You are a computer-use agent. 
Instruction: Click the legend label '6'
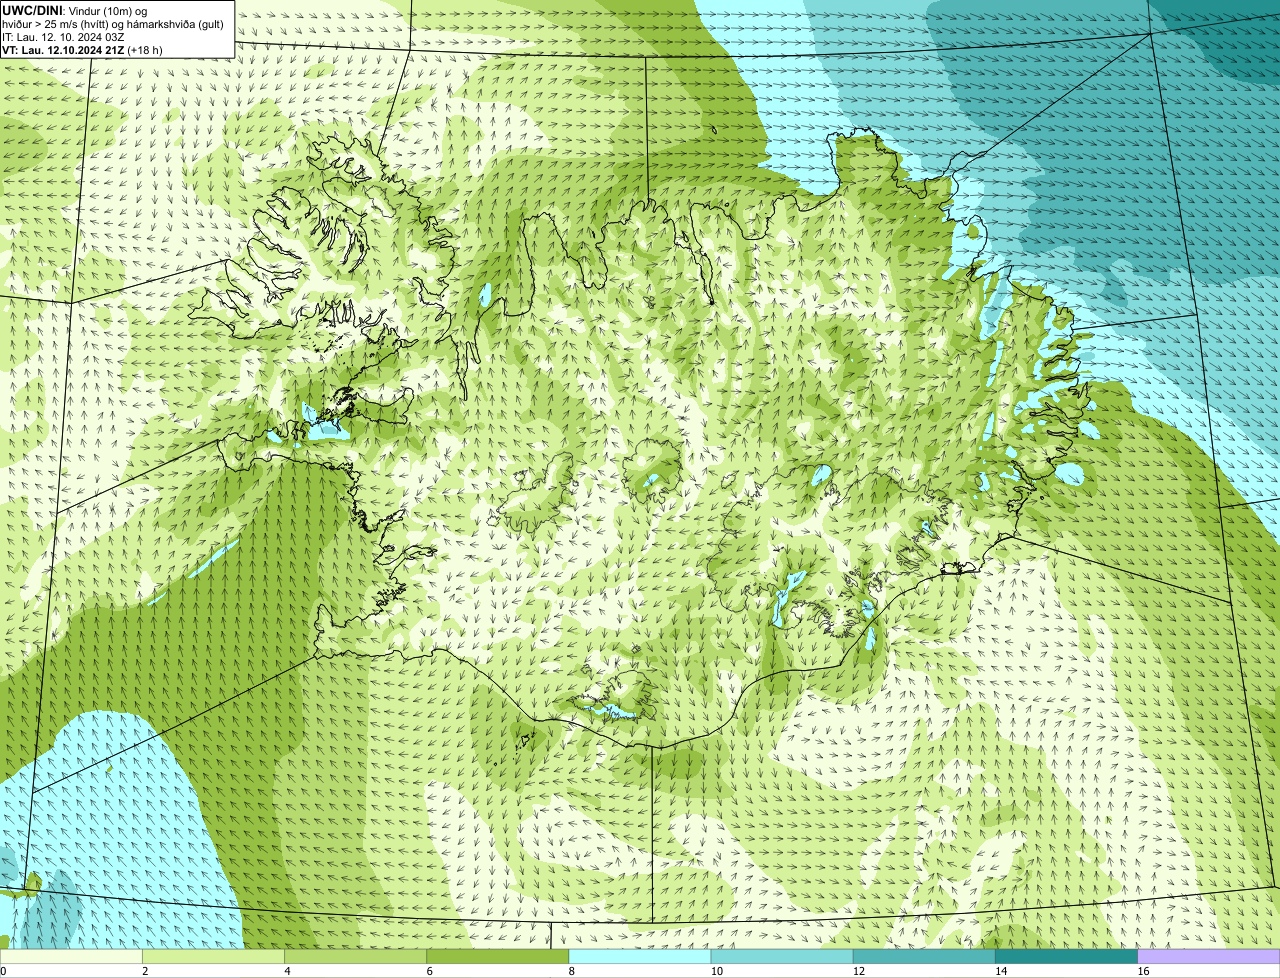(x=429, y=971)
